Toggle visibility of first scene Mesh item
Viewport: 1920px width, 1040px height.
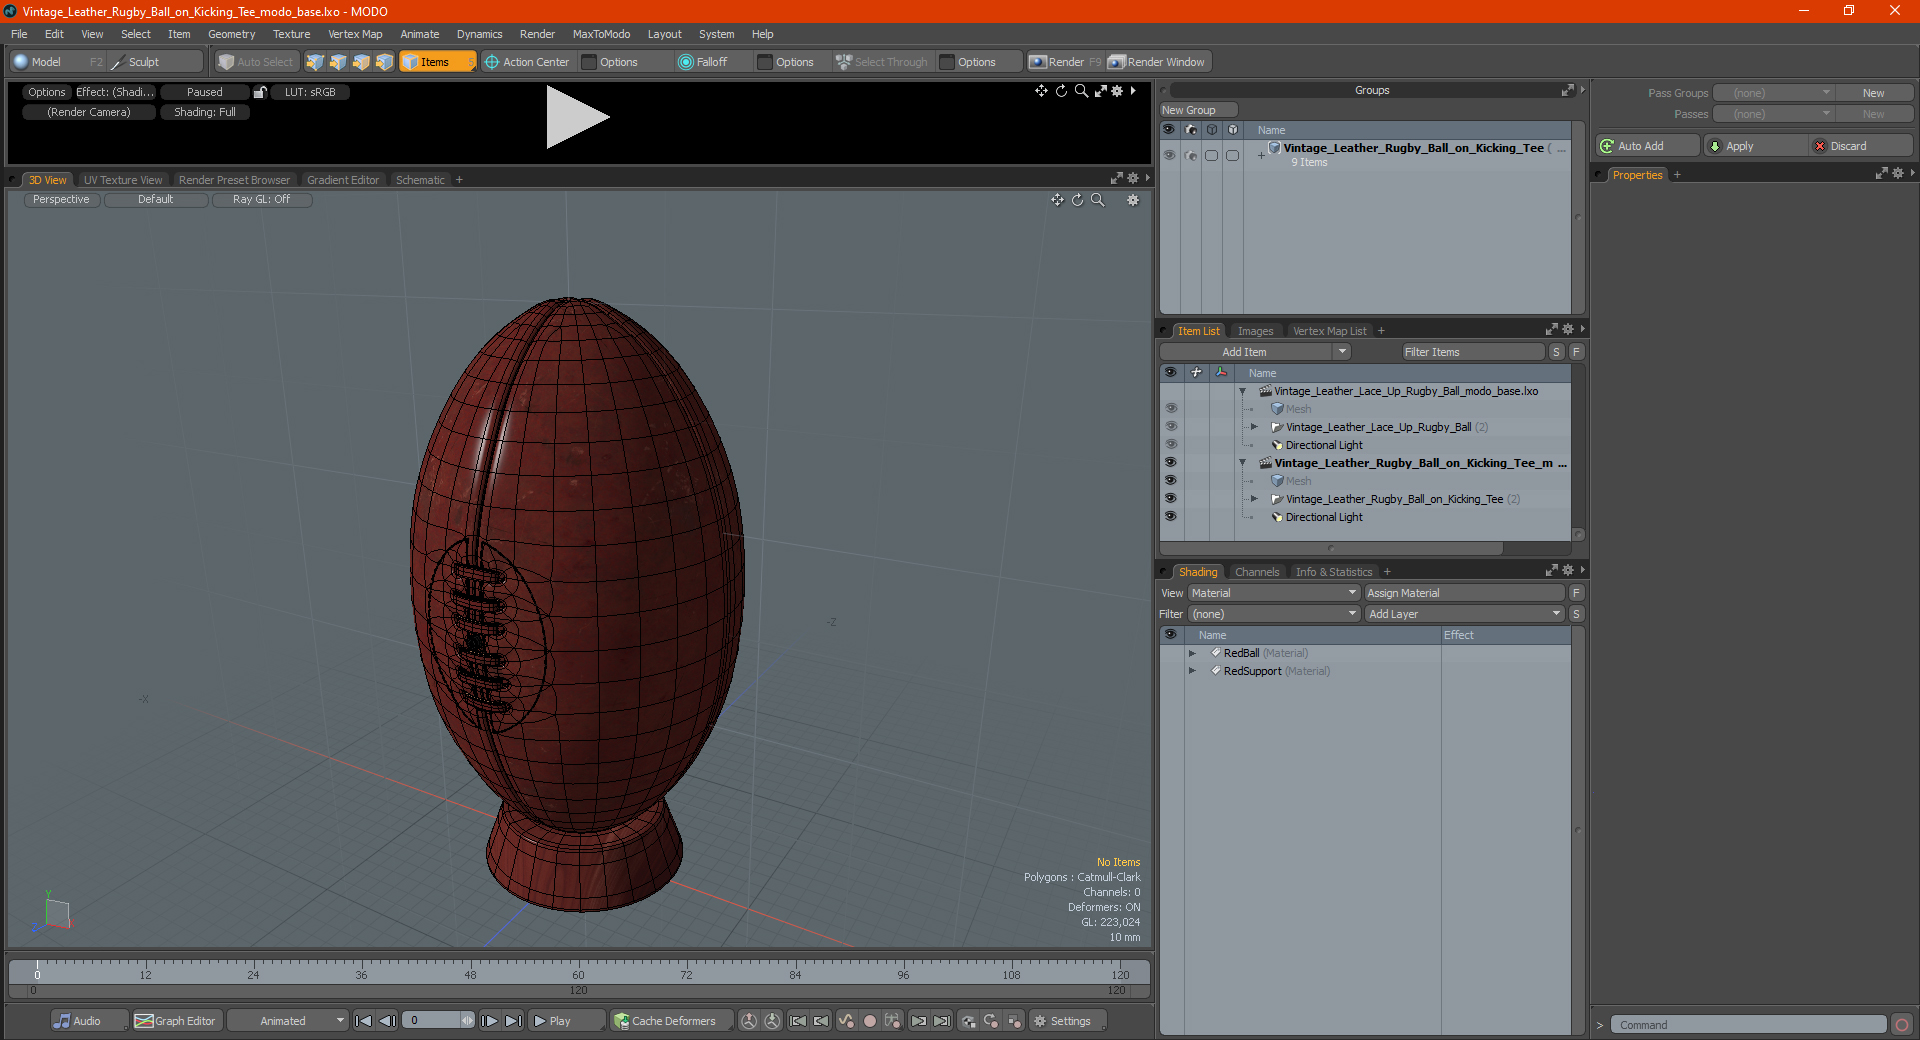coord(1171,409)
